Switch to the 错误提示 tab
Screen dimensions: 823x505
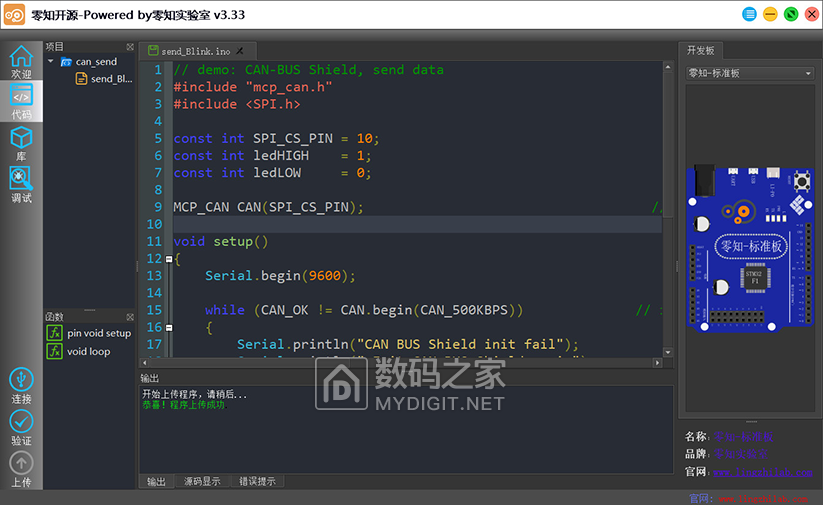[257, 481]
